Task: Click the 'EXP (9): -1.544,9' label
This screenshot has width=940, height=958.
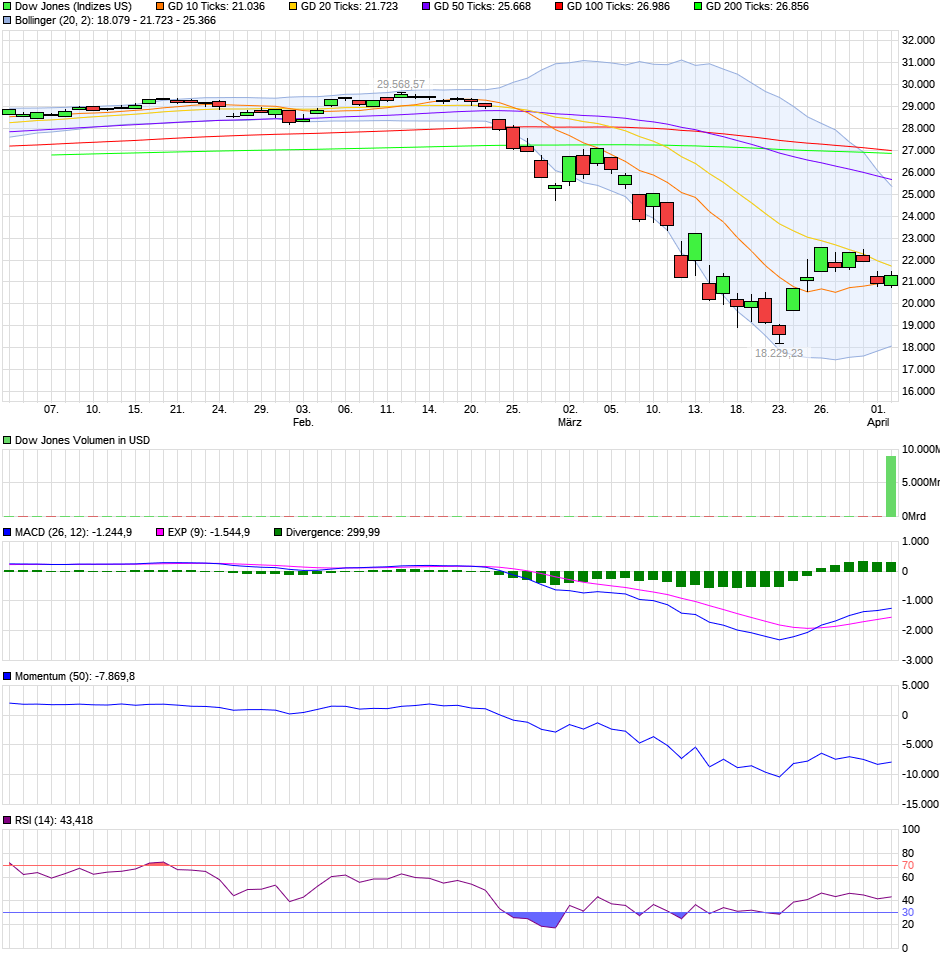Action: pos(209,532)
